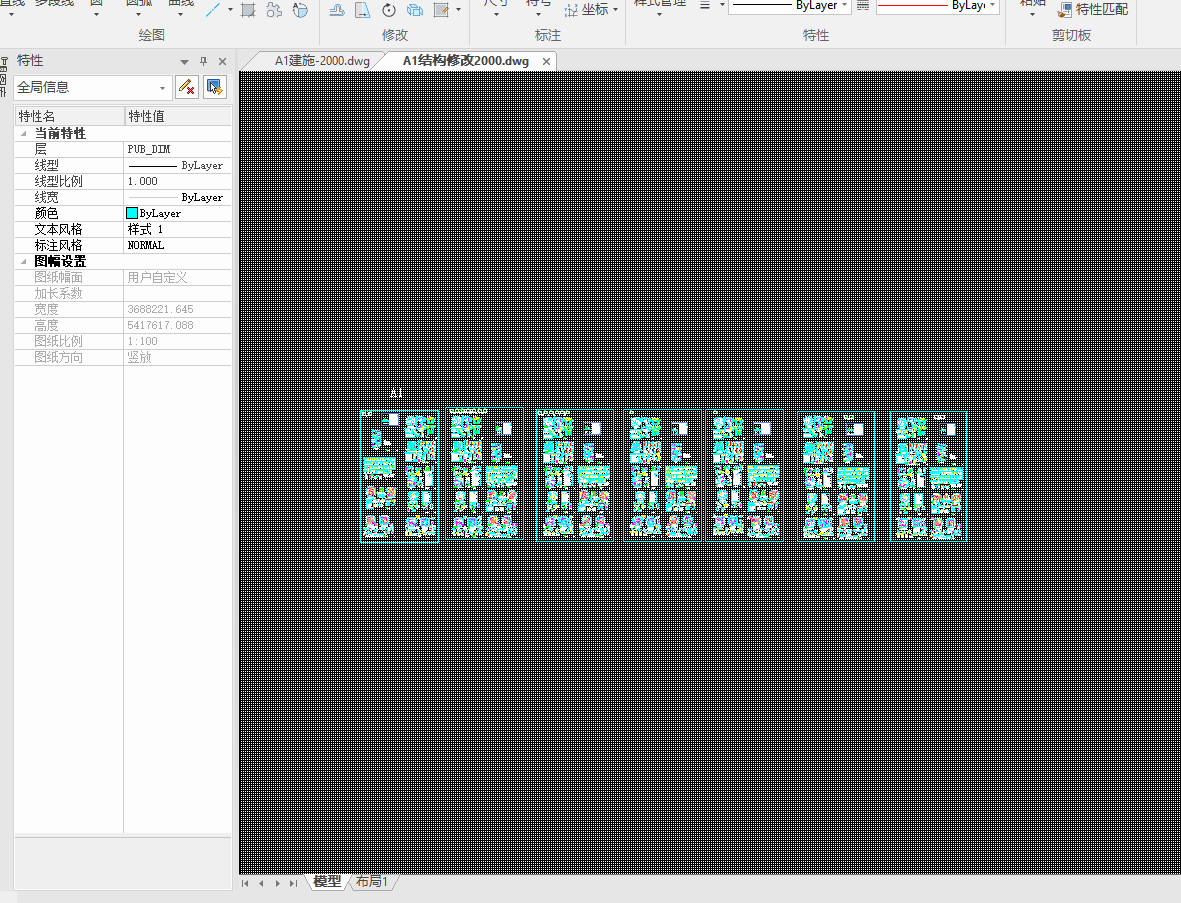Select the Hatch fill tool icon
This screenshot has height=903, width=1181.
[x=248, y=10]
